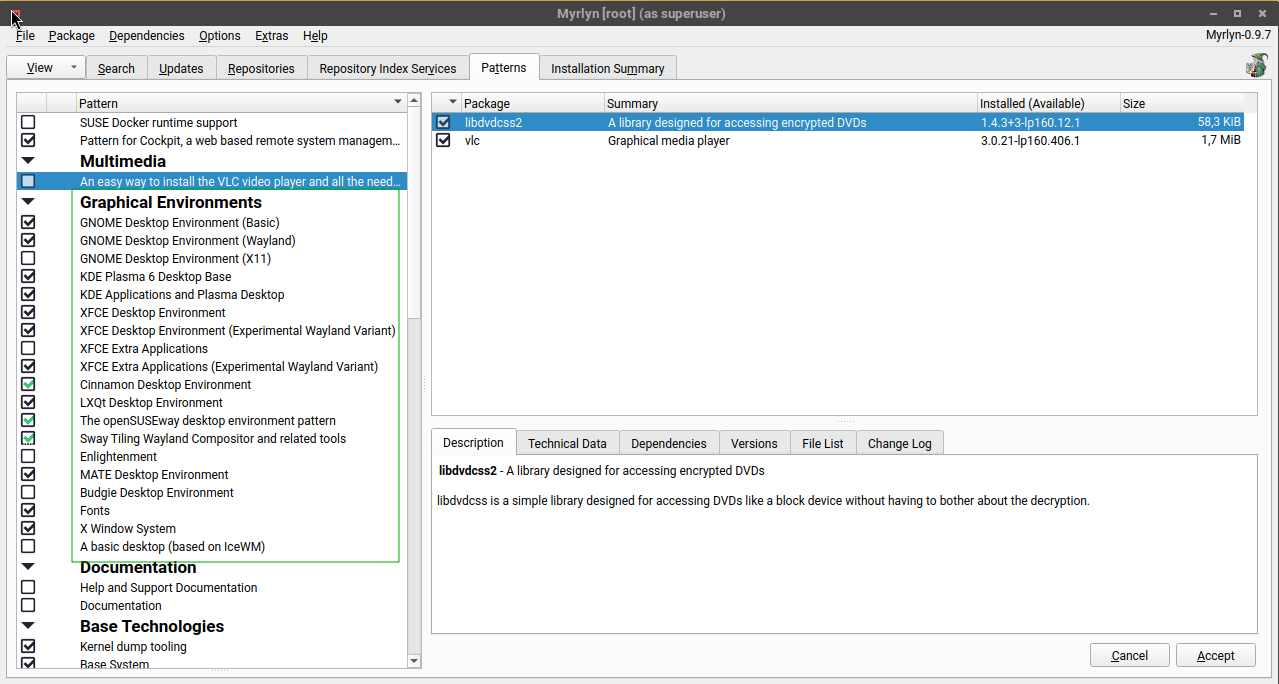The width and height of the screenshot is (1279, 684).
Task: Collapse the Multimedia category
Action: pyautogui.click(x=28, y=161)
